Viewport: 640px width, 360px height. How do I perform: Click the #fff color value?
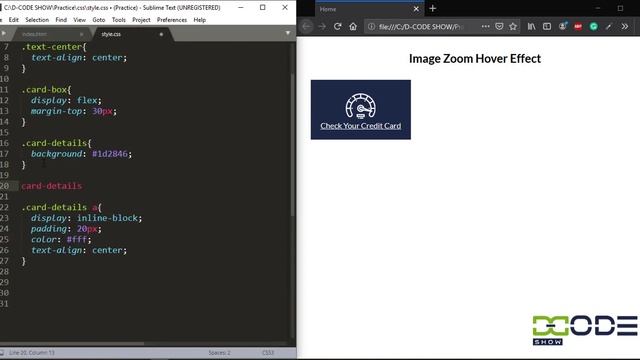tap(76, 240)
